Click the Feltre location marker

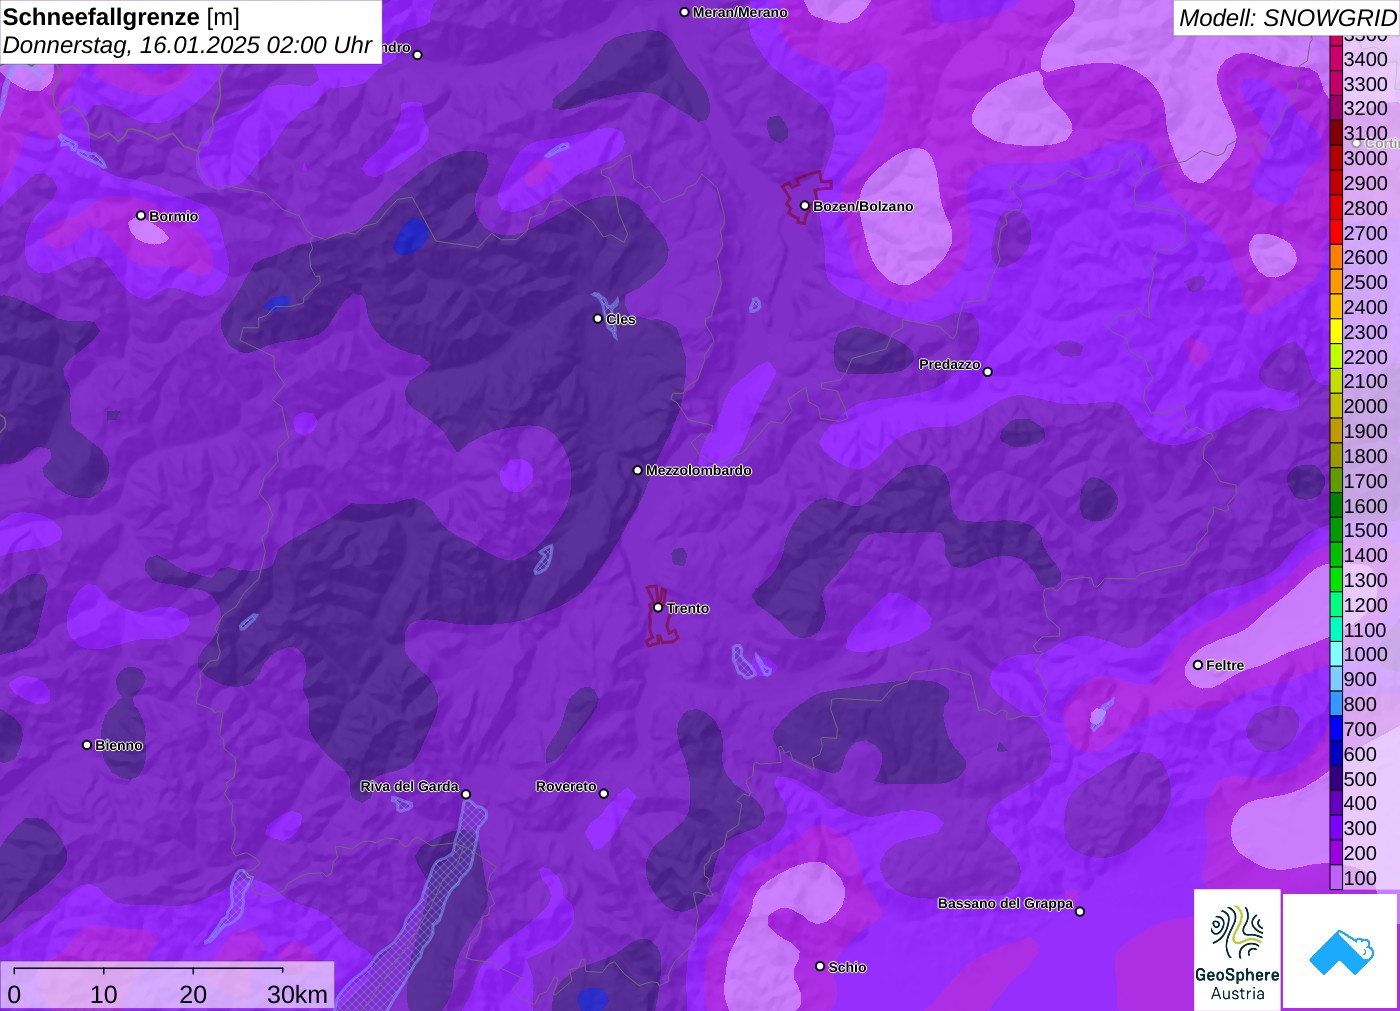point(1198,665)
